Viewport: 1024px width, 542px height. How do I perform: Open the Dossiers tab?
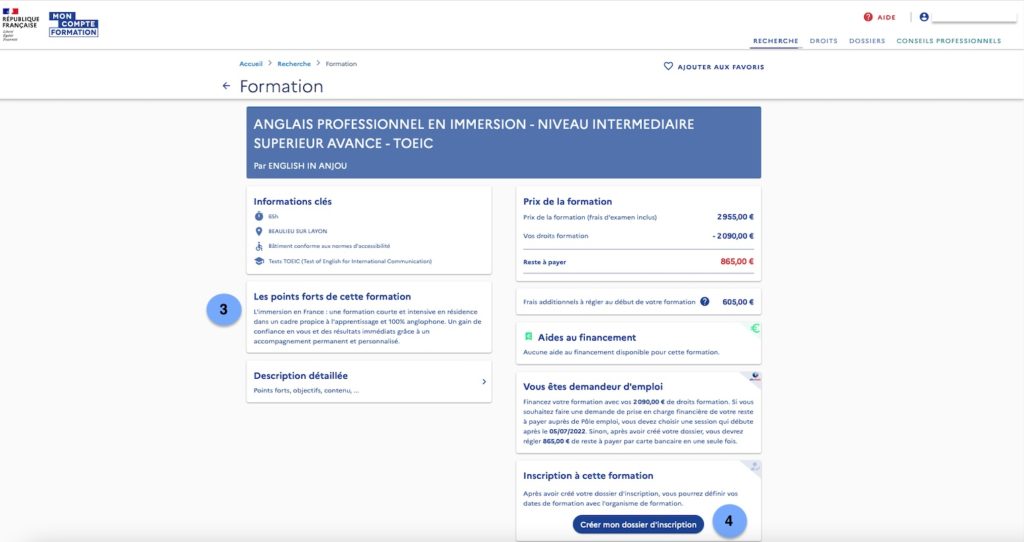[867, 40]
